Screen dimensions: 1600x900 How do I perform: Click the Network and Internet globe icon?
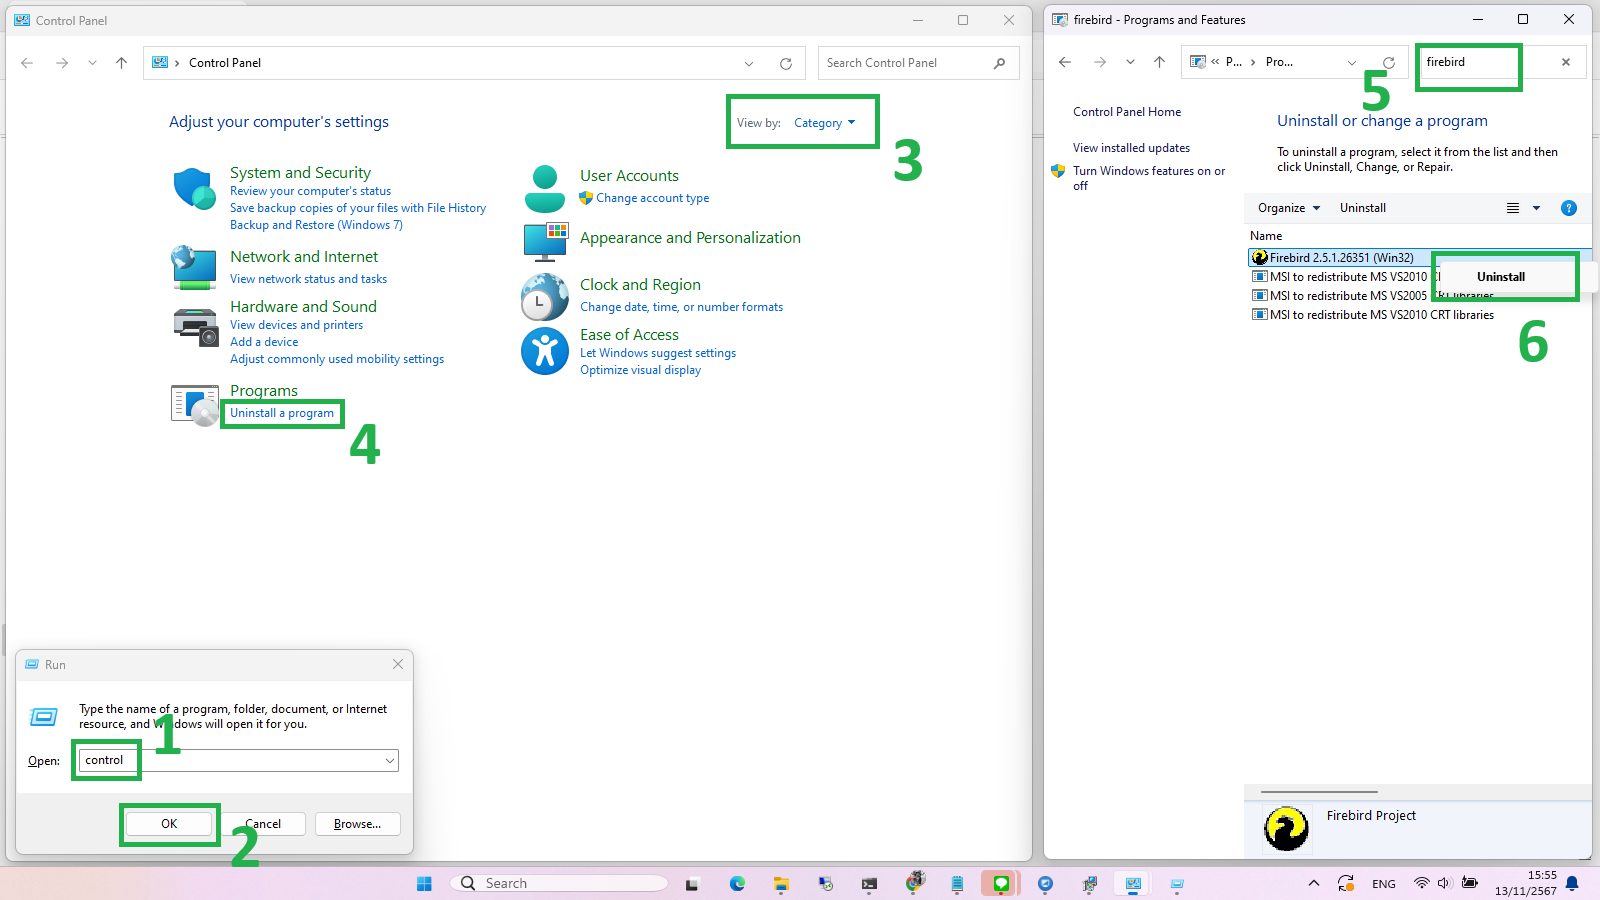tap(194, 267)
